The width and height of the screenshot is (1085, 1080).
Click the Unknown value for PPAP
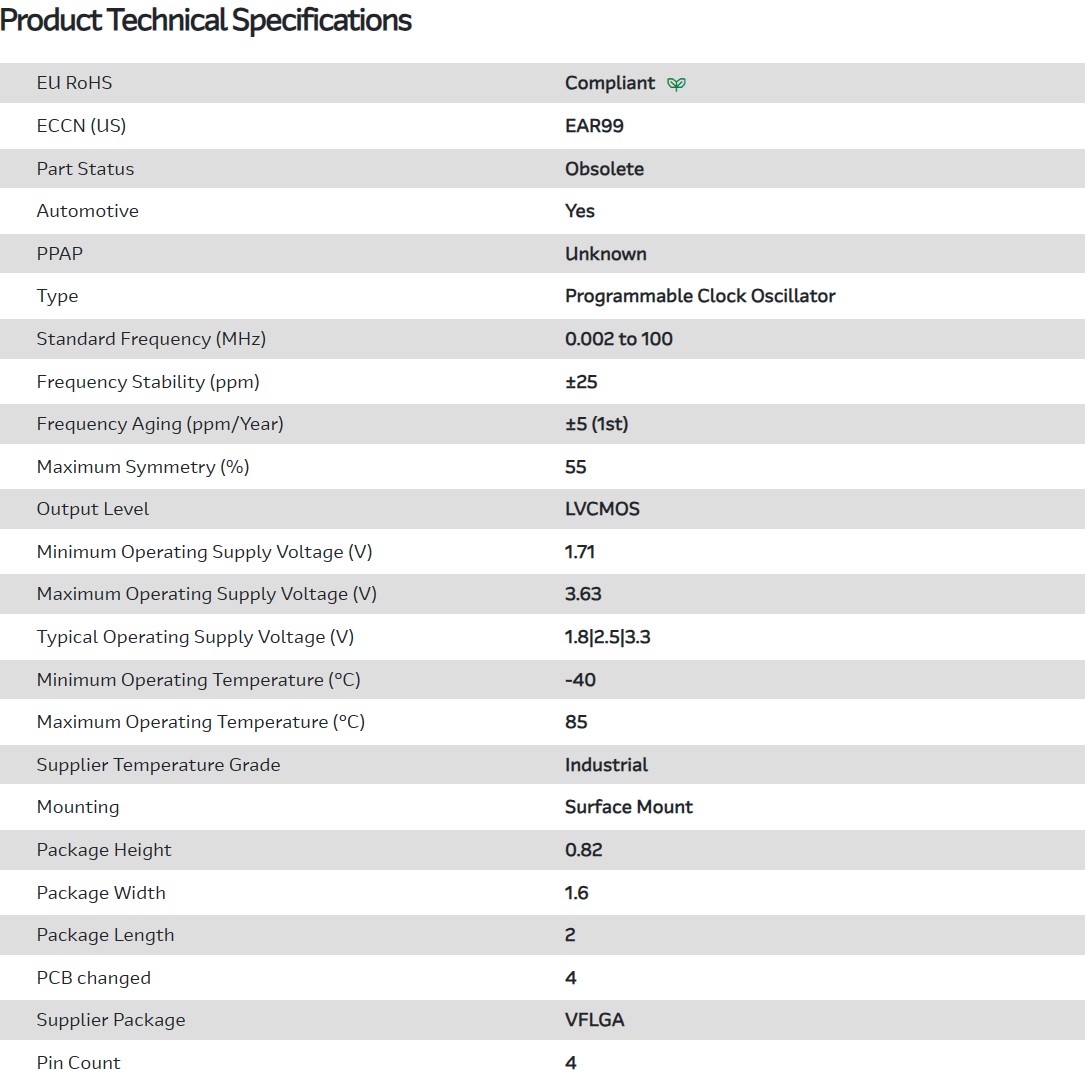(x=605, y=254)
